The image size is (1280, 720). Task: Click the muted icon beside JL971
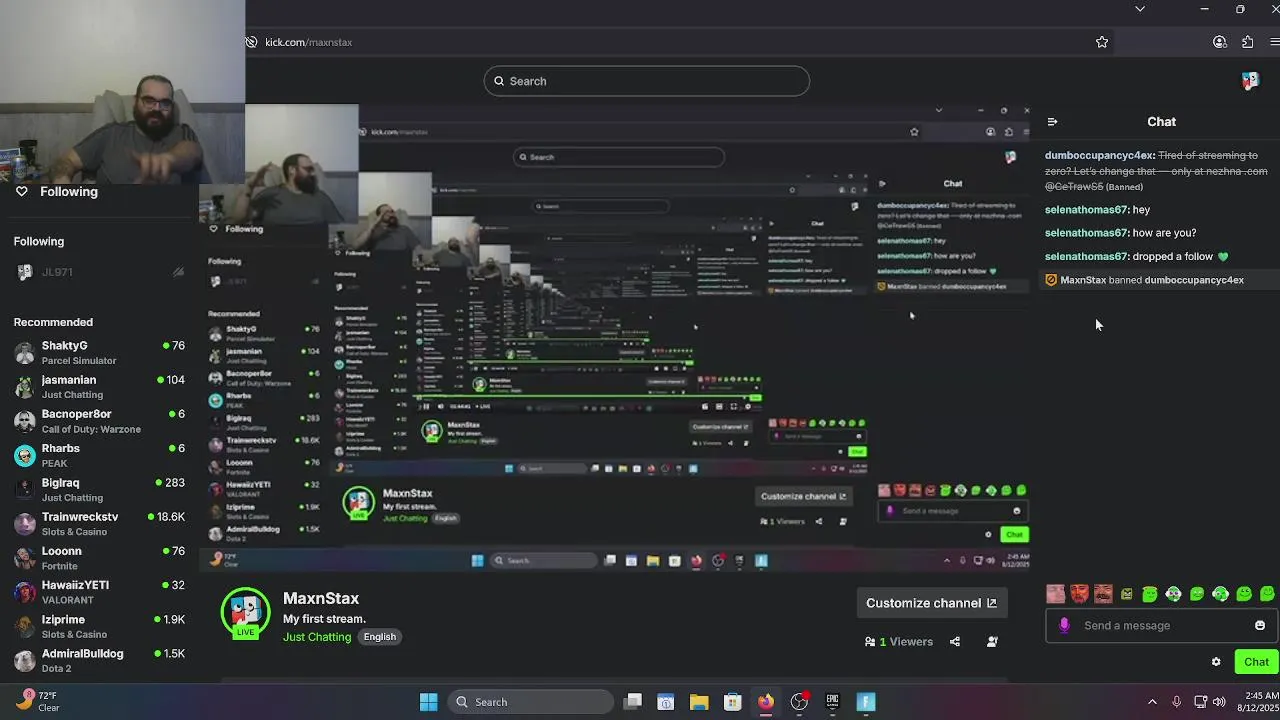178,272
